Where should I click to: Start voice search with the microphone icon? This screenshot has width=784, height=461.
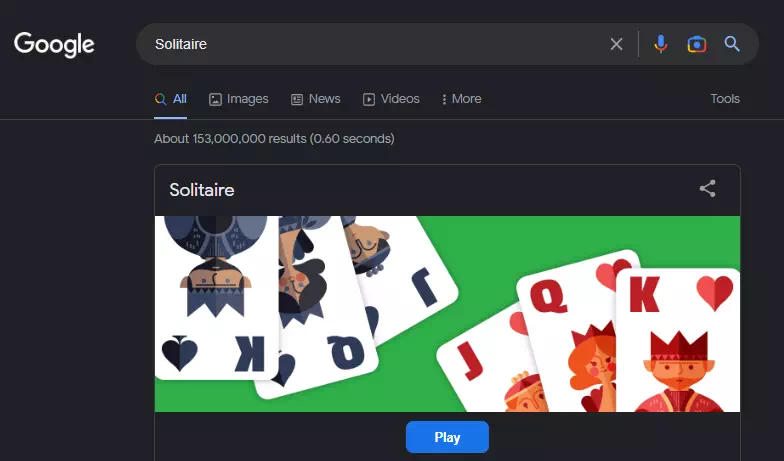click(x=660, y=44)
